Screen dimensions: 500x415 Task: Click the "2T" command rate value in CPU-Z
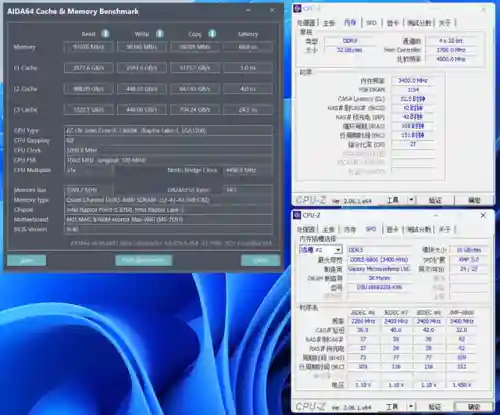(413, 144)
